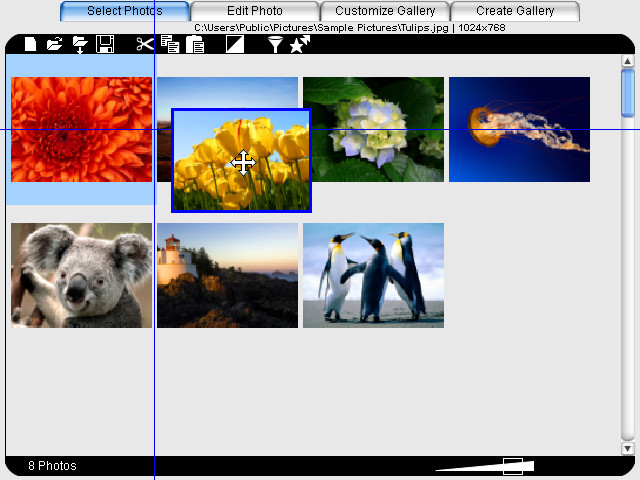Open the Create Gallery tab
Image resolution: width=640 pixels, height=480 pixels.
(515, 11)
